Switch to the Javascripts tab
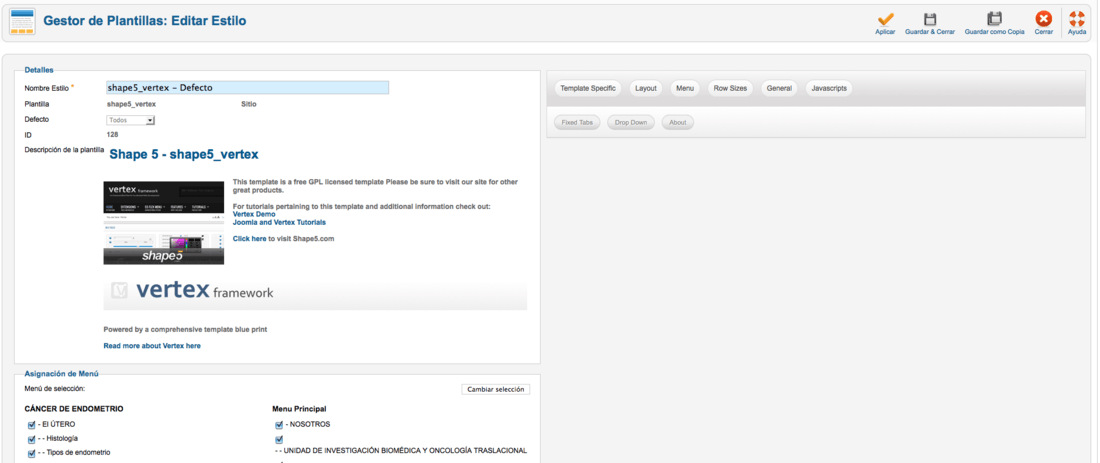The height and width of the screenshot is (463, 1100). point(829,88)
